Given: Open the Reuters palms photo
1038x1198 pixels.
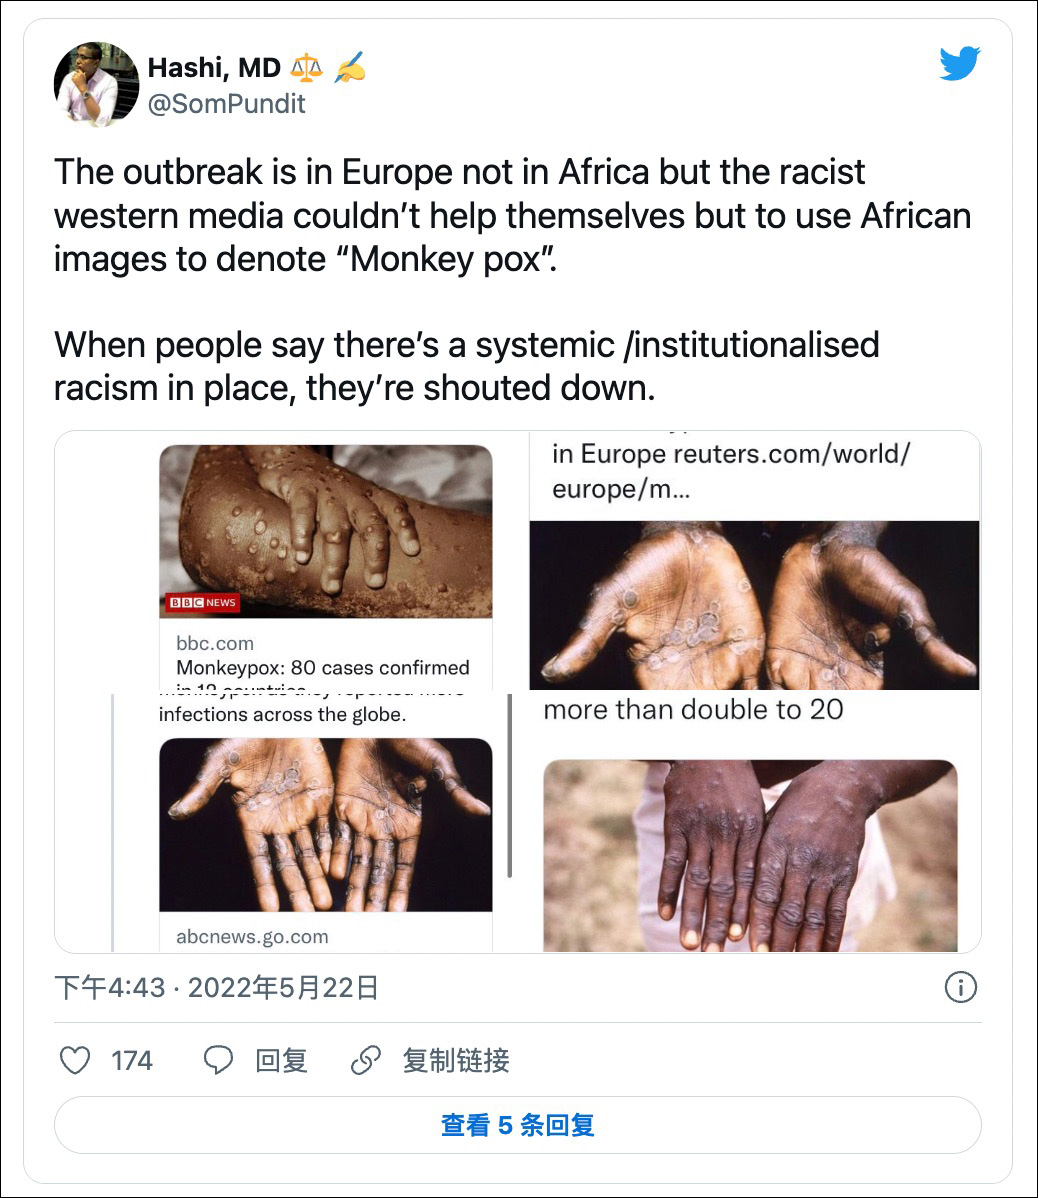Looking at the screenshot, I should coord(754,604).
